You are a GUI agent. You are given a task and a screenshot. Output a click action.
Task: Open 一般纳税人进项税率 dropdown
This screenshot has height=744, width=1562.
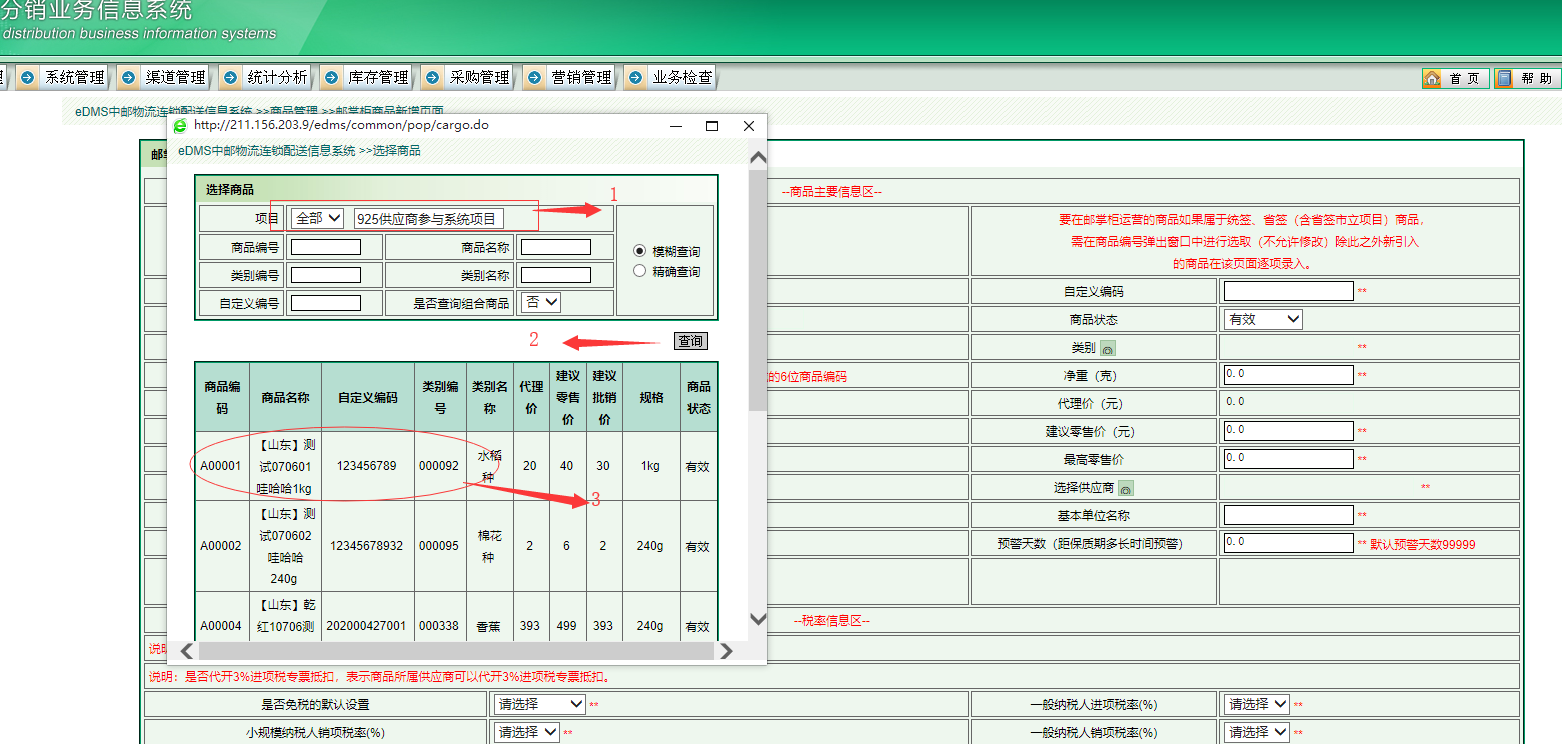[1257, 704]
